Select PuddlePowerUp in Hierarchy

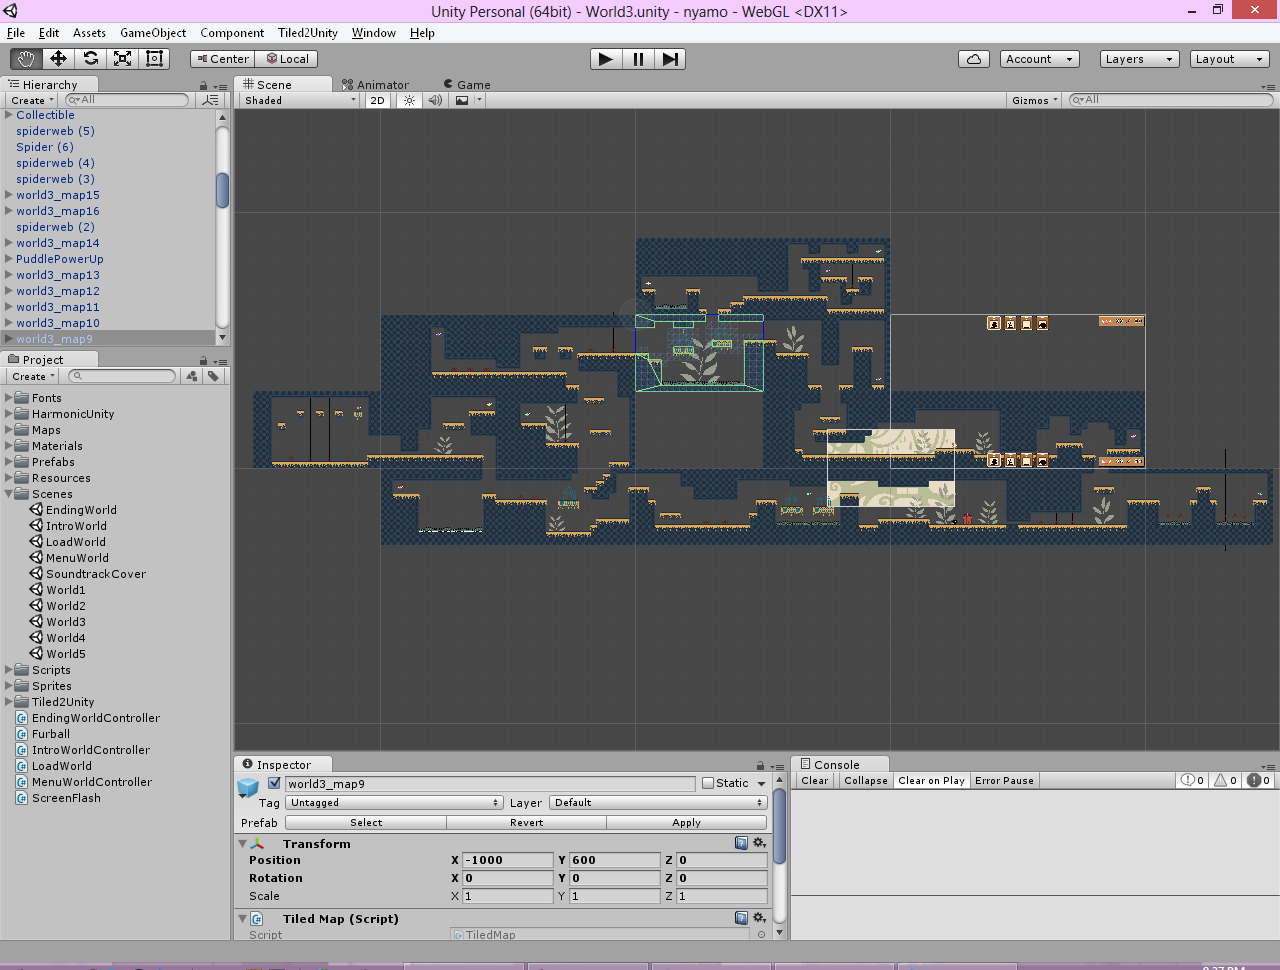(x=60, y=259)
